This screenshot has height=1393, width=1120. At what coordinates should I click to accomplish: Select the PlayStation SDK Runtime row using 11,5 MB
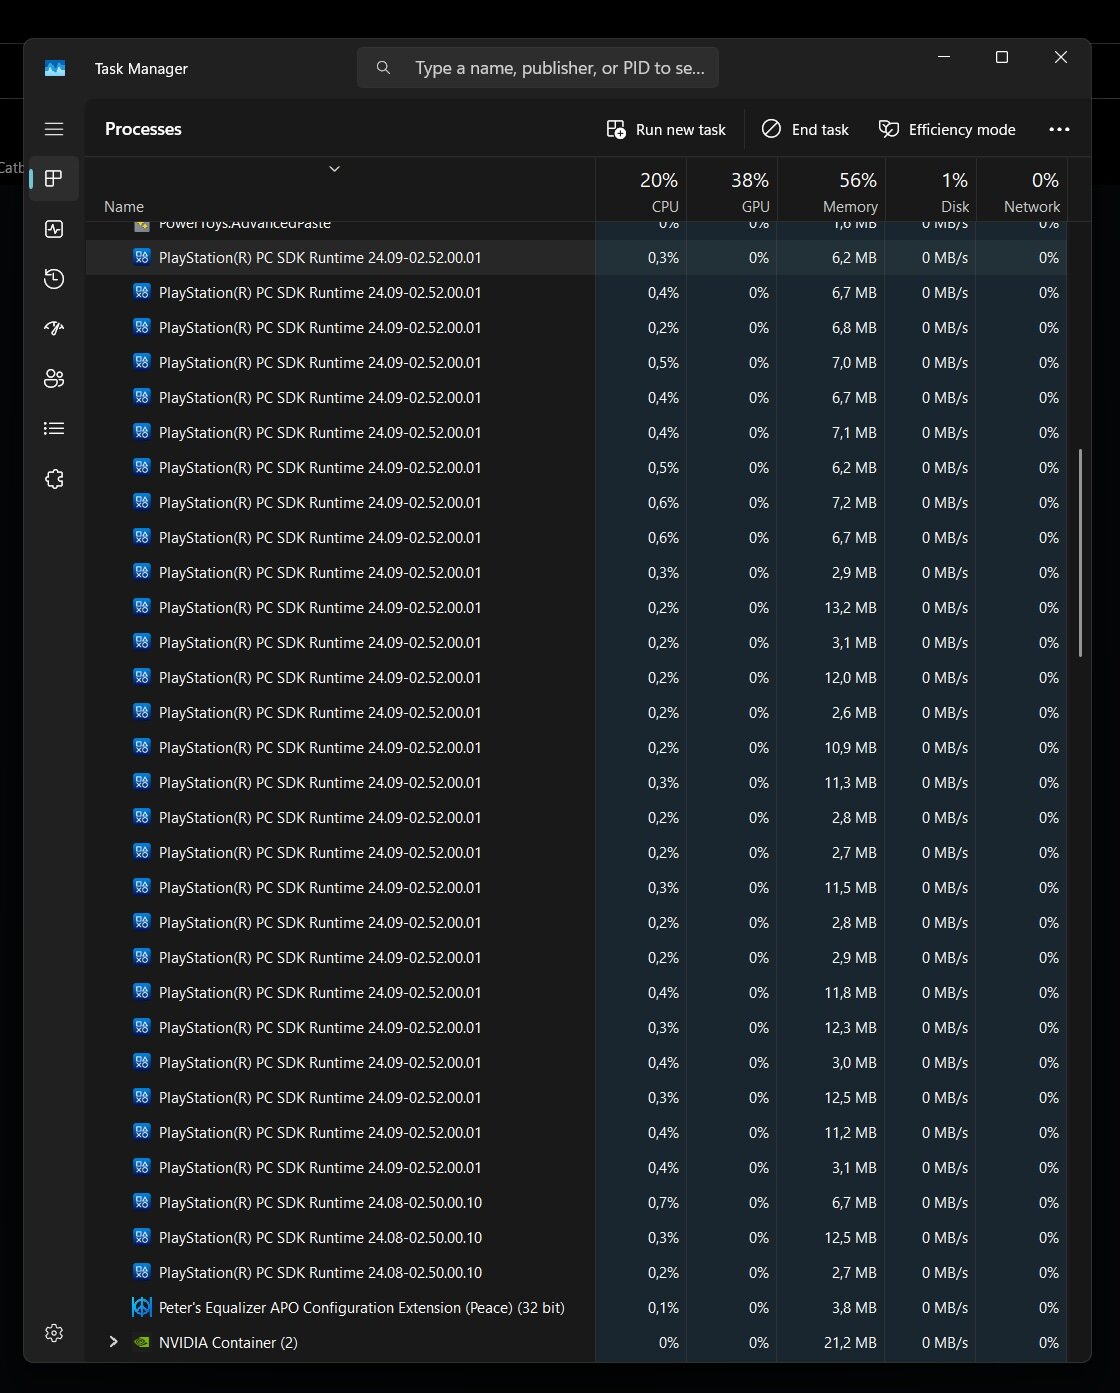coord(576,887)
